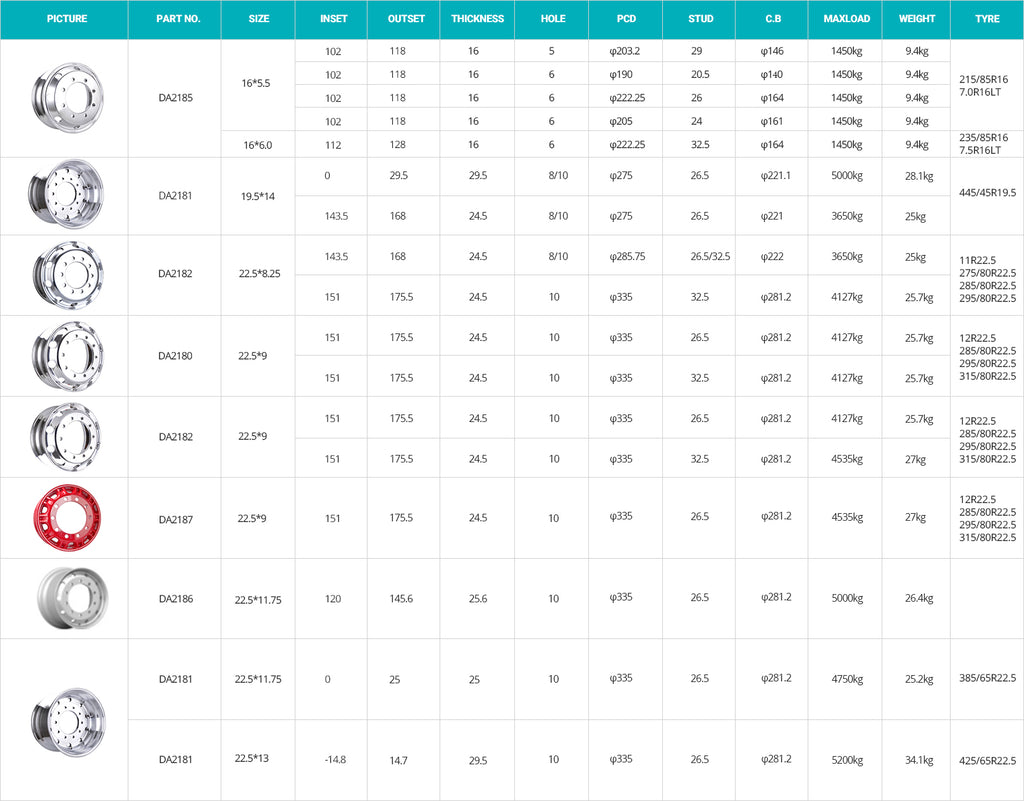Viewport: 1024px width, 801px height.
Task: Select the 425/65R22.5 tyre cell
Action: (986, 759)
